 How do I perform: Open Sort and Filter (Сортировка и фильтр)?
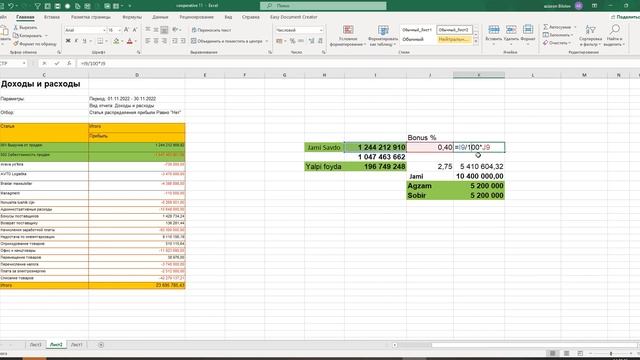coord(590,35)
